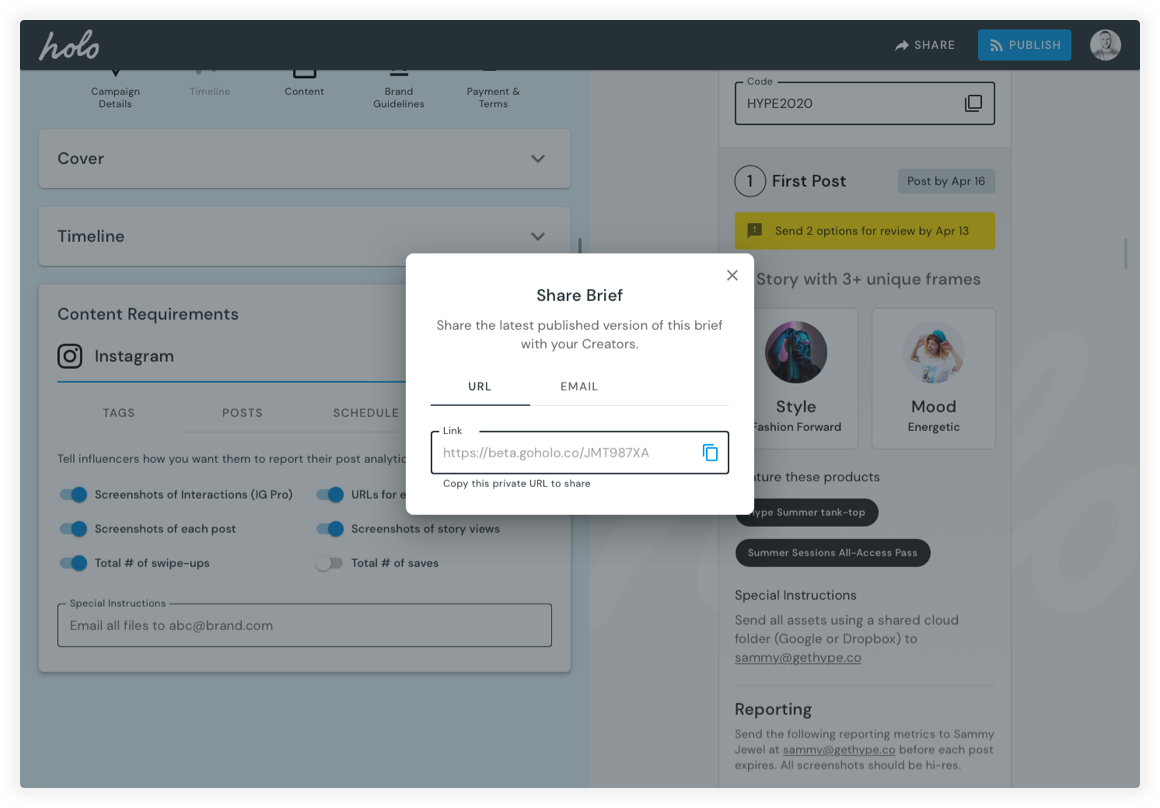Click the Share button in header
The image size is (1160, 808).
(x=925, y=45)
